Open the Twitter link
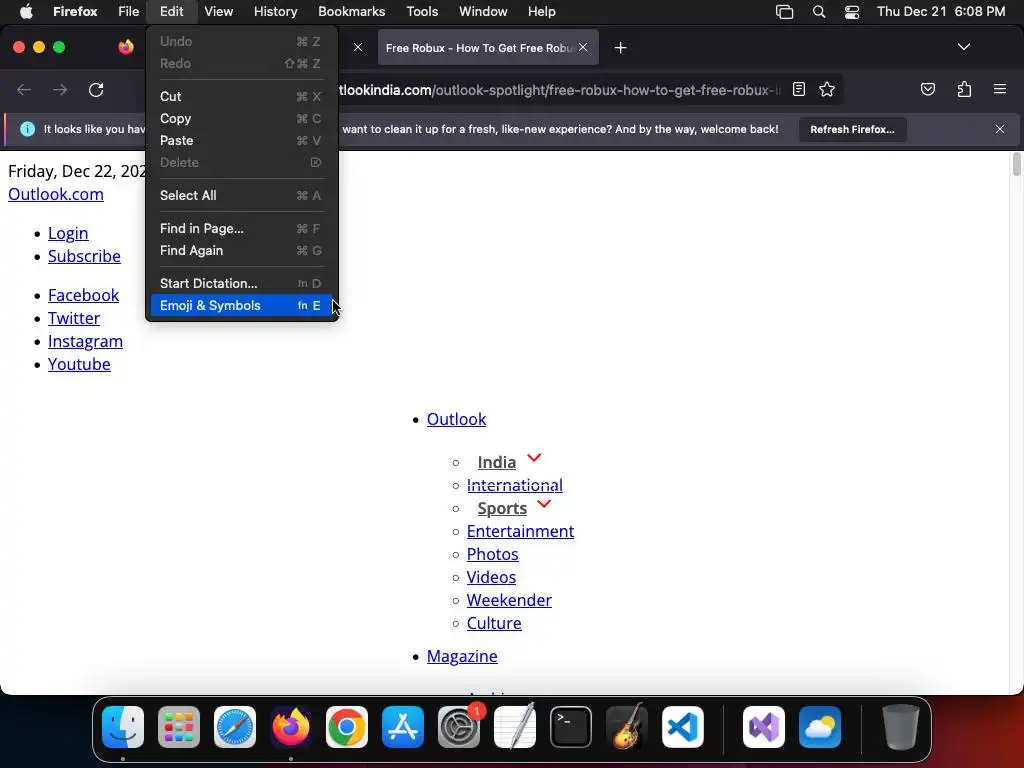This screenshot has height=768, width=1024. pyautogui.click(x=74, y=318)
